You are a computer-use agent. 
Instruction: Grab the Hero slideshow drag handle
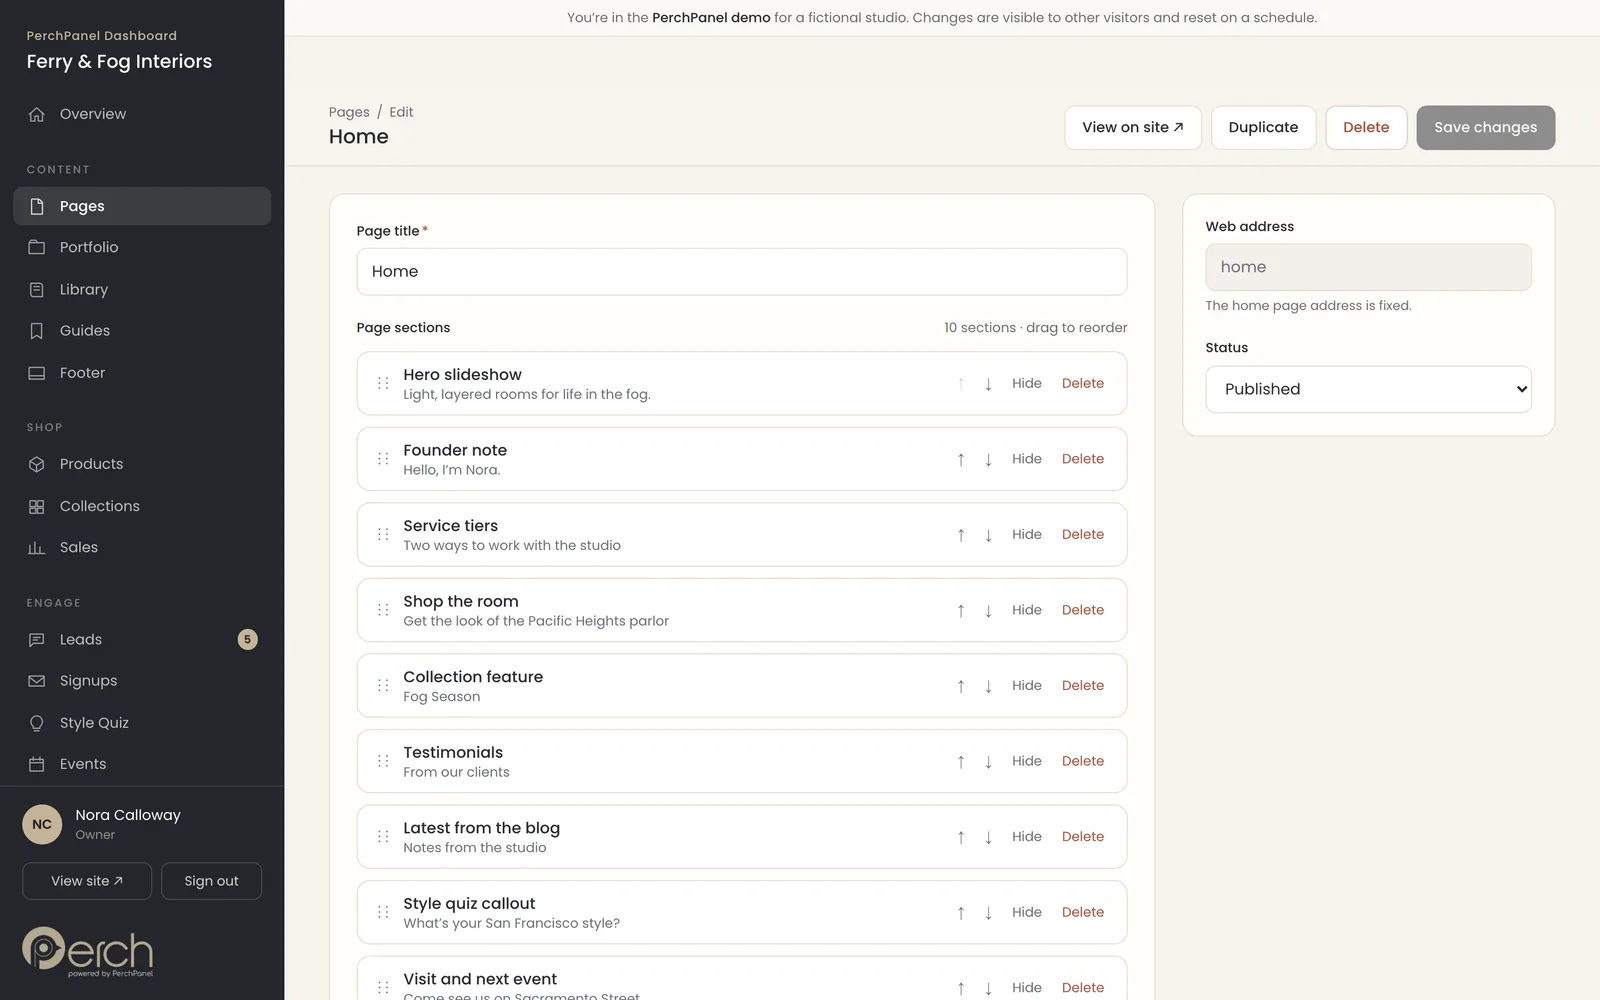pyautogui.click(x=383, y=383)
